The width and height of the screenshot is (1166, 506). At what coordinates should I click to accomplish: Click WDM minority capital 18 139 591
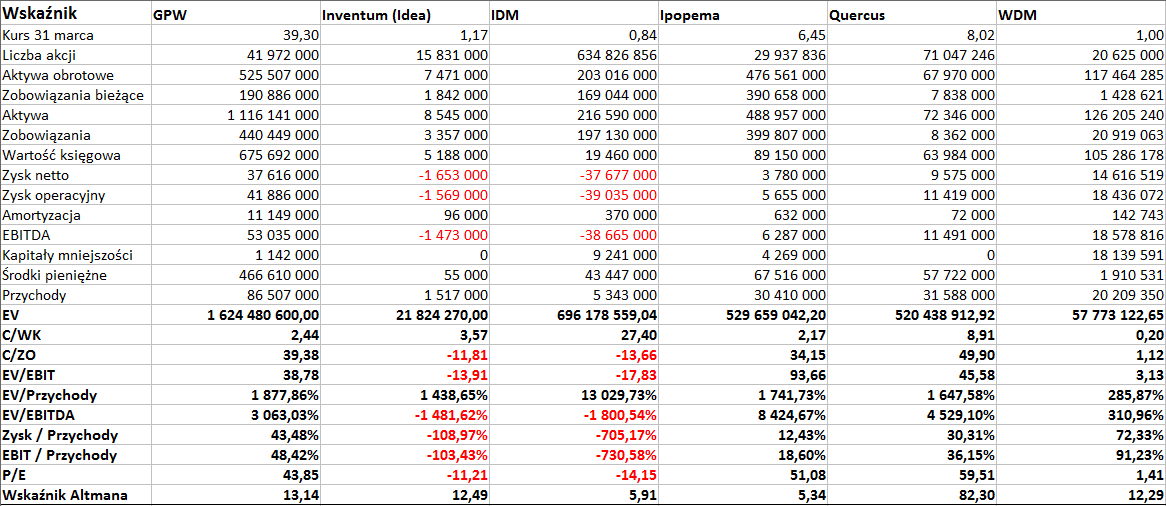click(1125, 256)
